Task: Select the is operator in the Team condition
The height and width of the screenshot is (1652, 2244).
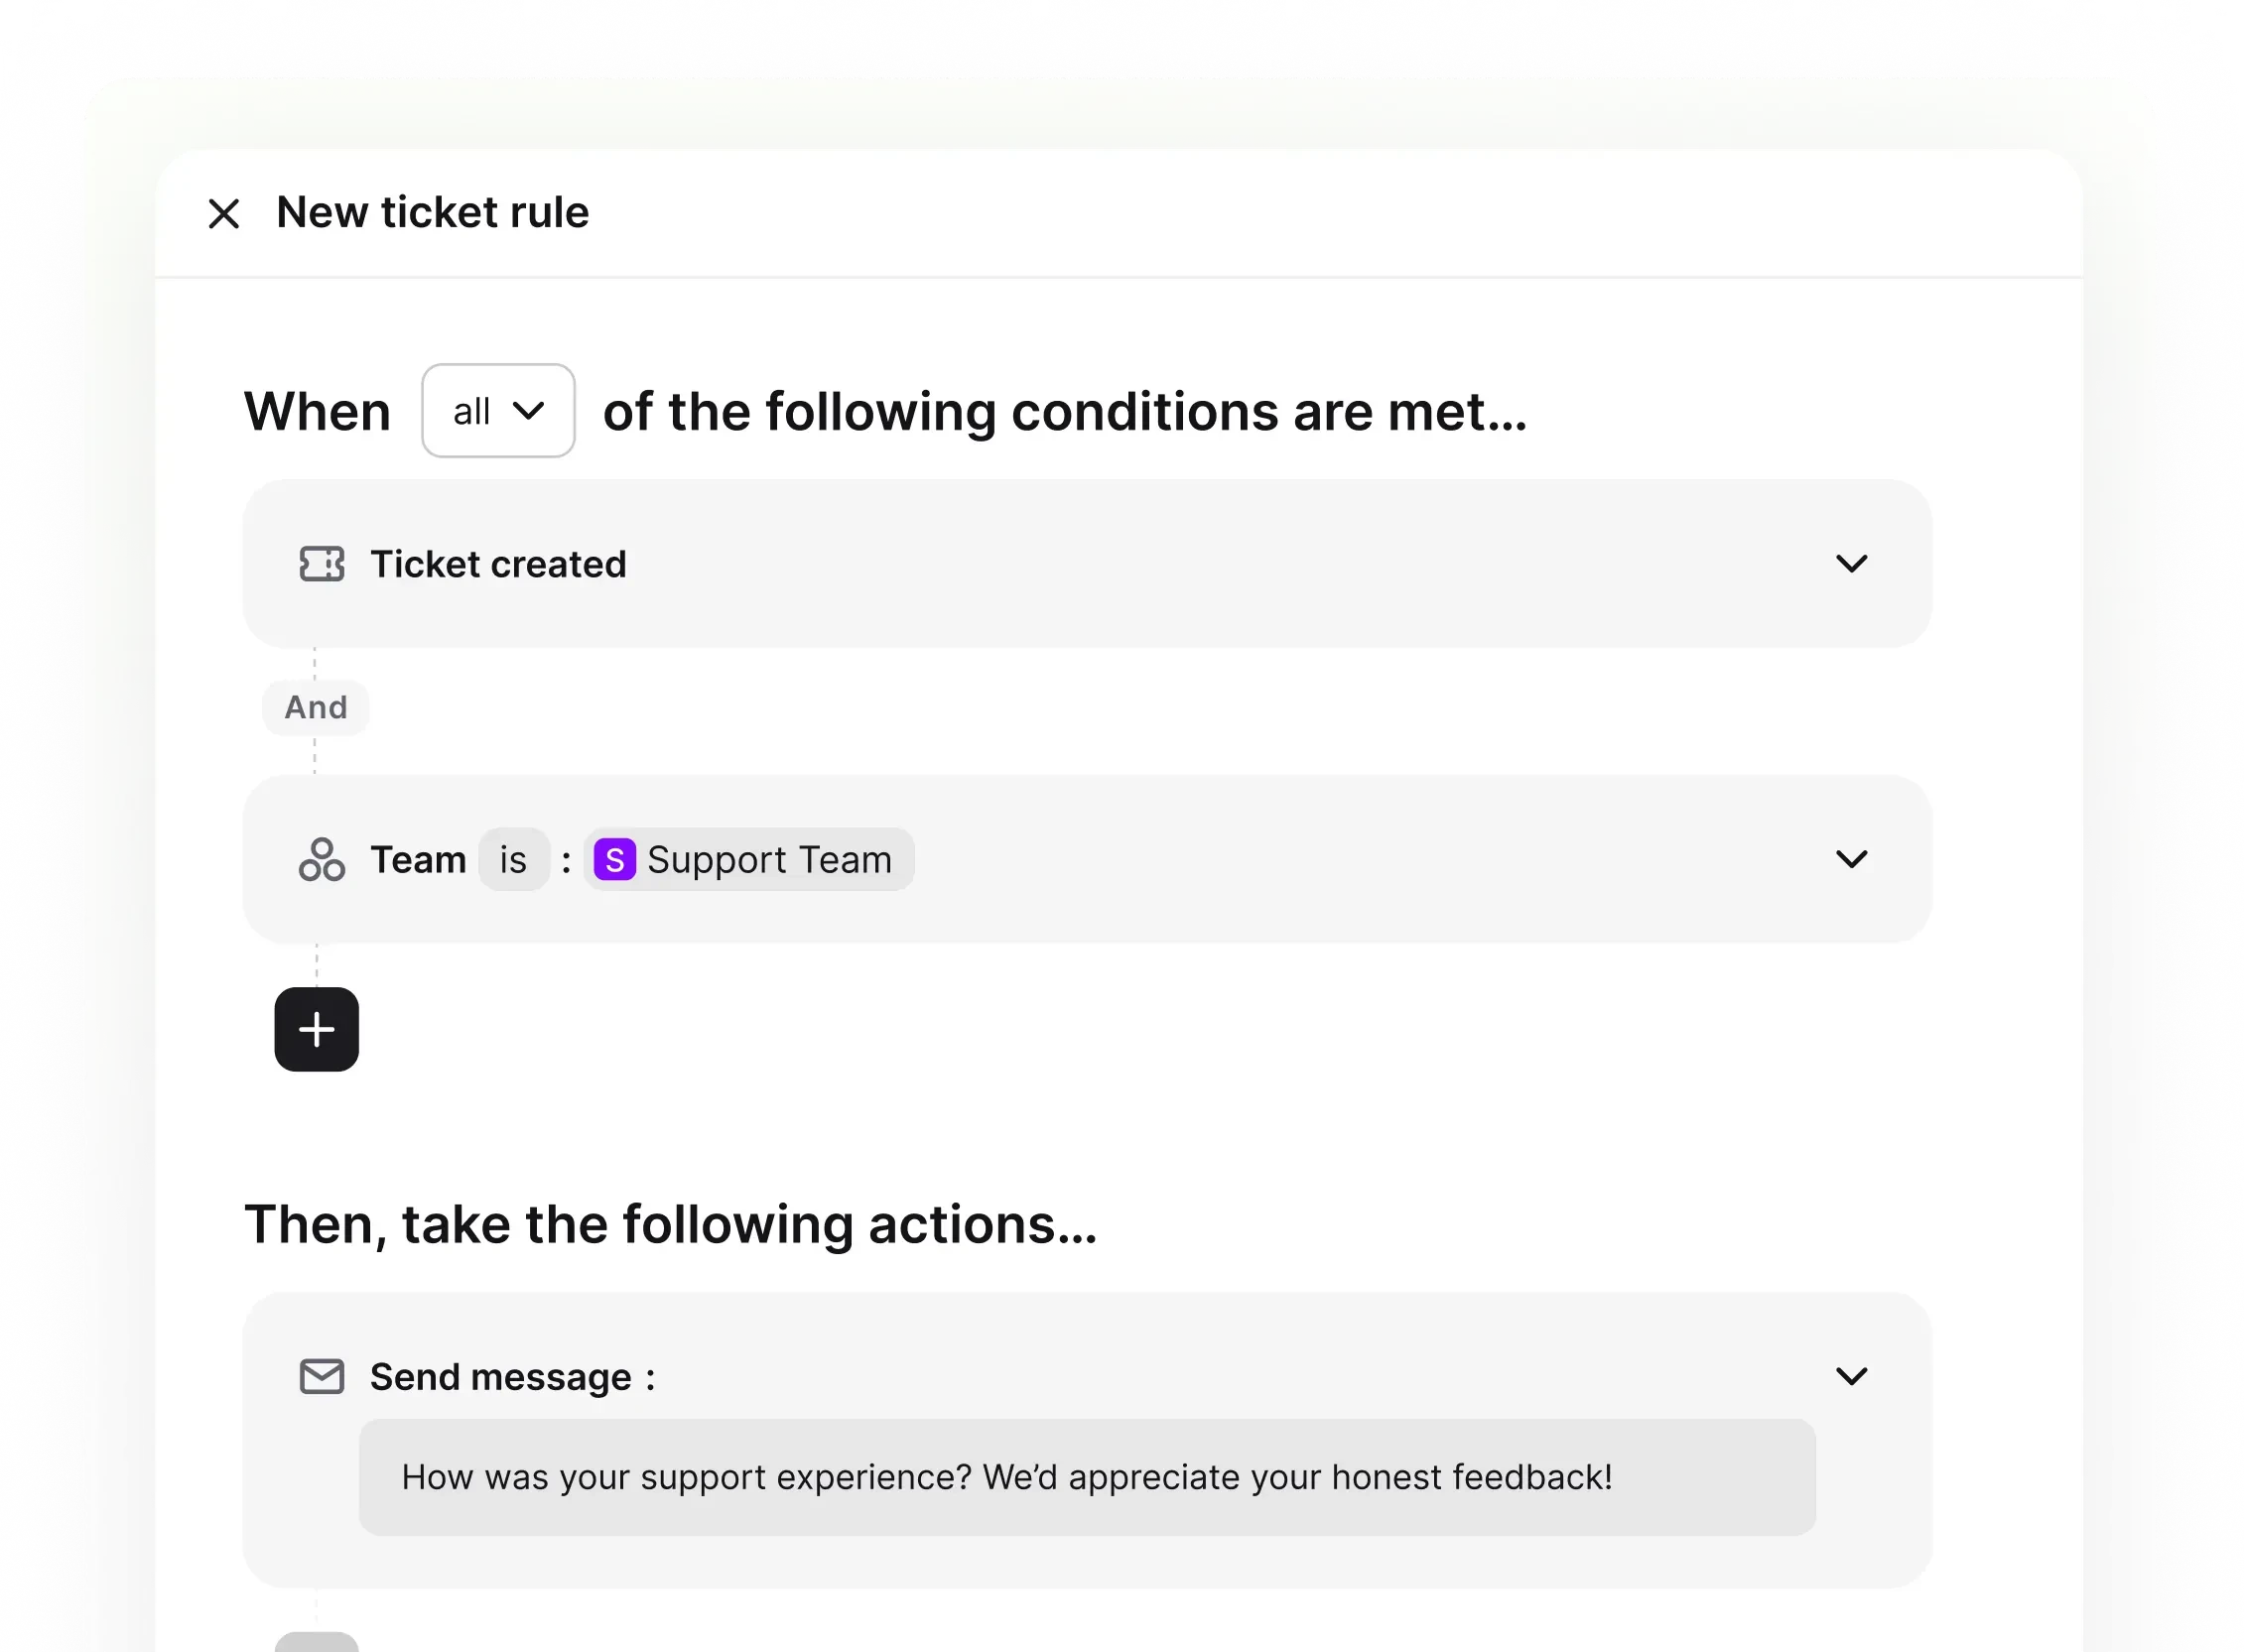Action: click(x=513, y=859)
